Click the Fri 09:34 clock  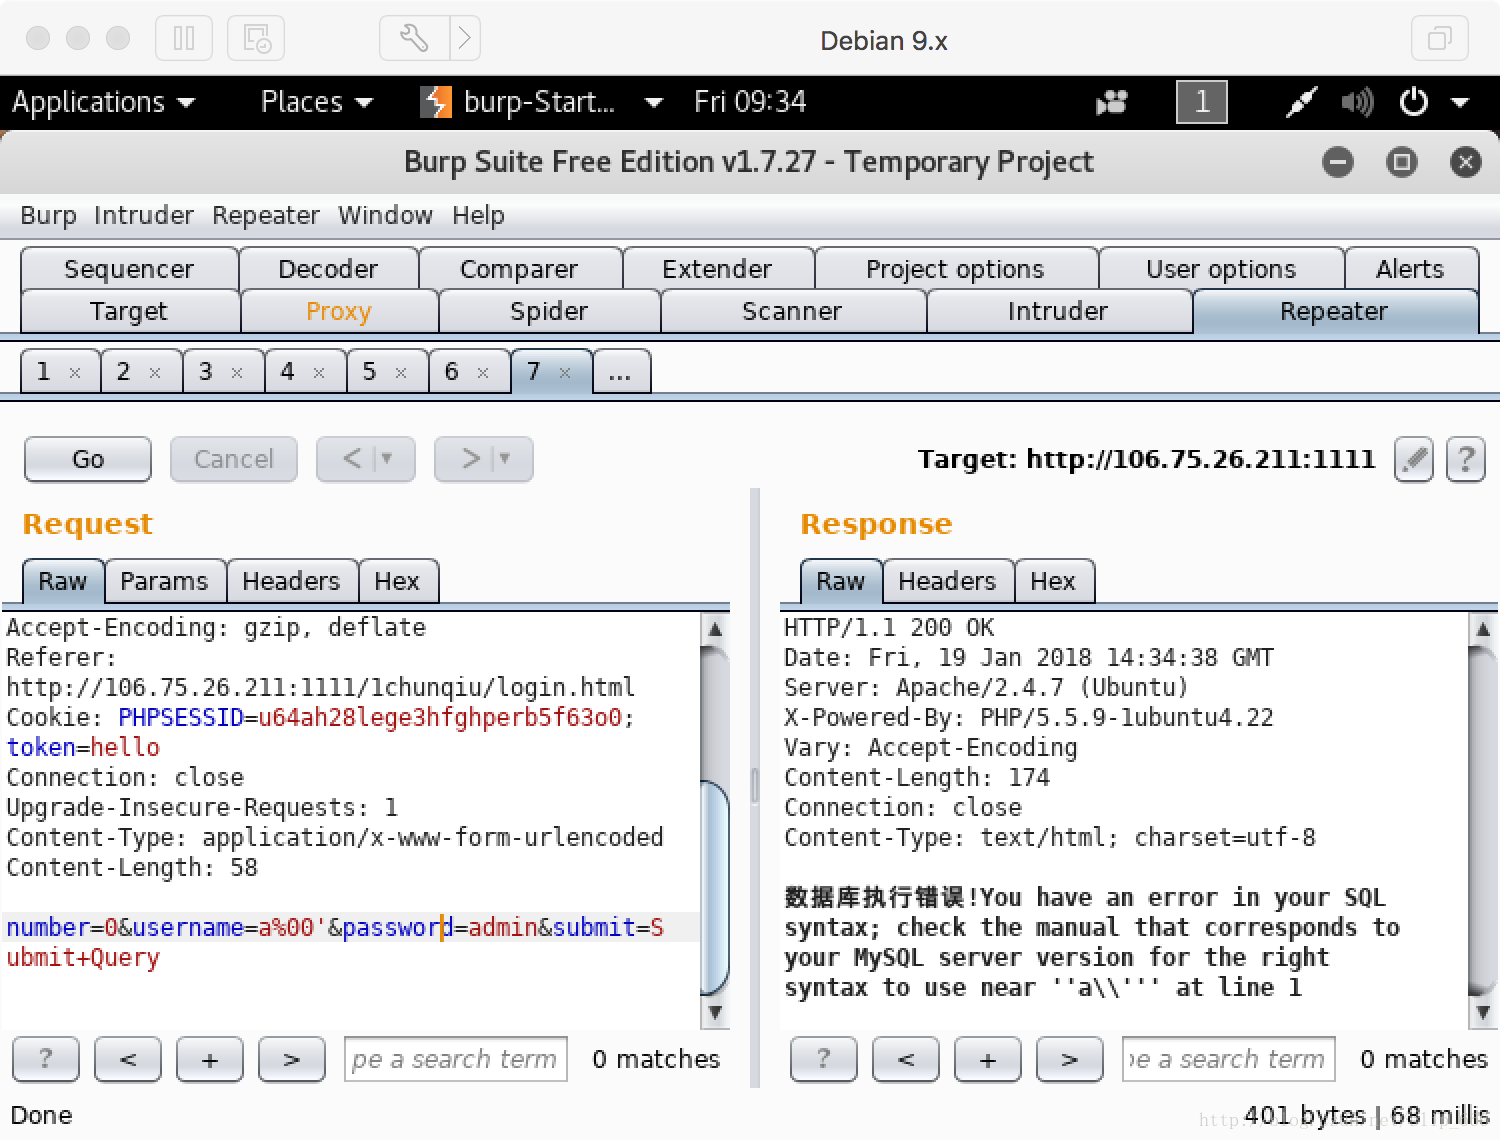(750, 102)
